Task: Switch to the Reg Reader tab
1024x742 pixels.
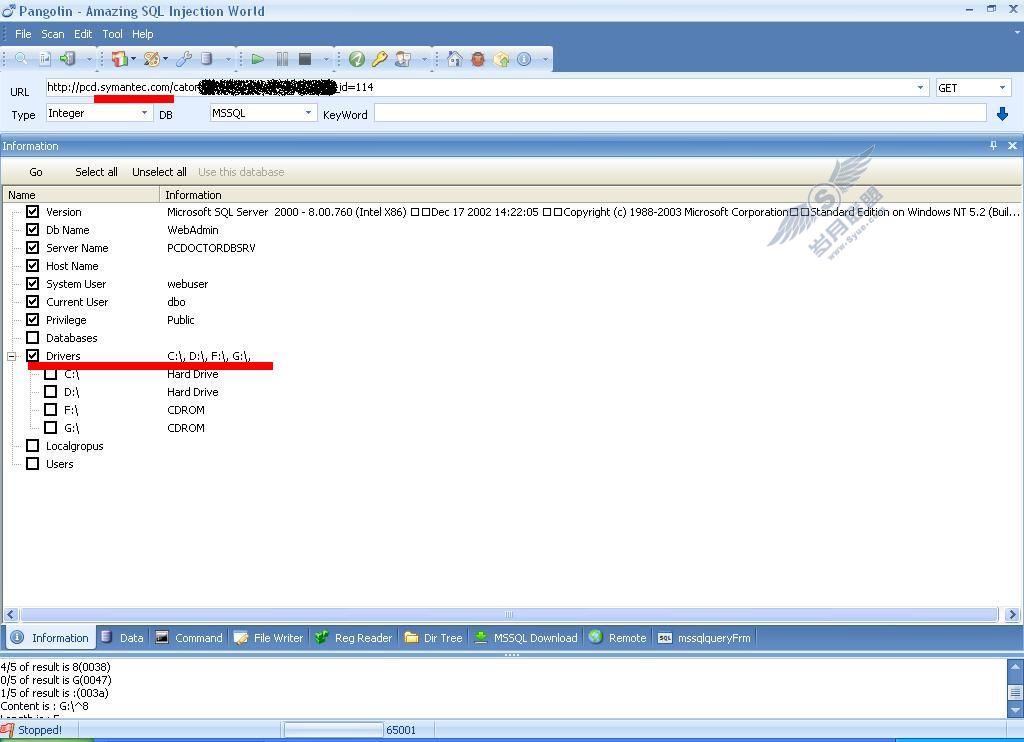Action: (x=353, y=637)
